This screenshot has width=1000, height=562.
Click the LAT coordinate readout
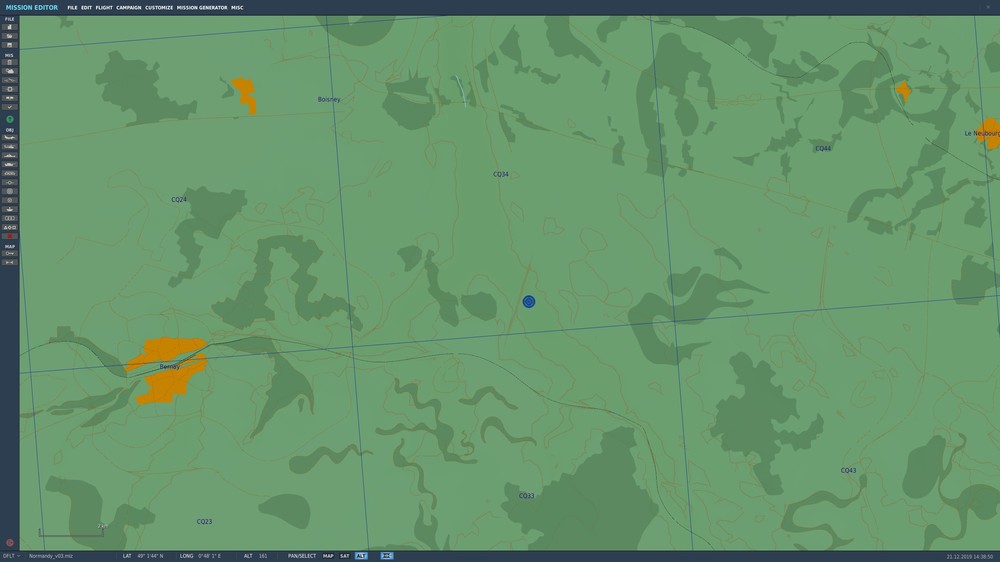tap(143, 556)
